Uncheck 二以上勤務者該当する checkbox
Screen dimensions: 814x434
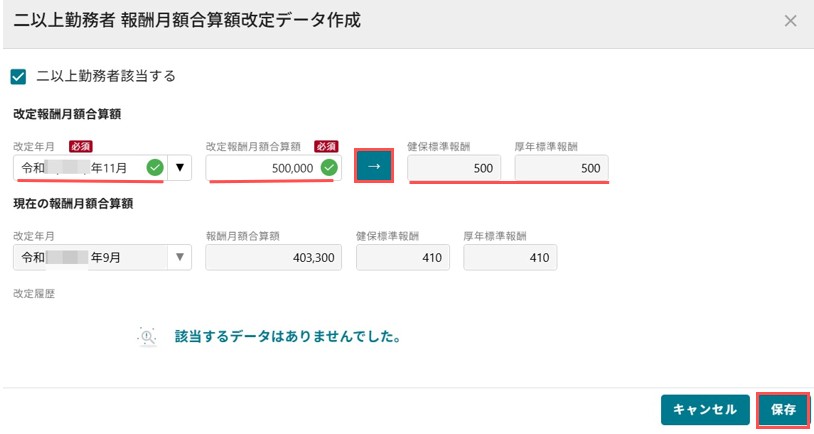point(18,77)
